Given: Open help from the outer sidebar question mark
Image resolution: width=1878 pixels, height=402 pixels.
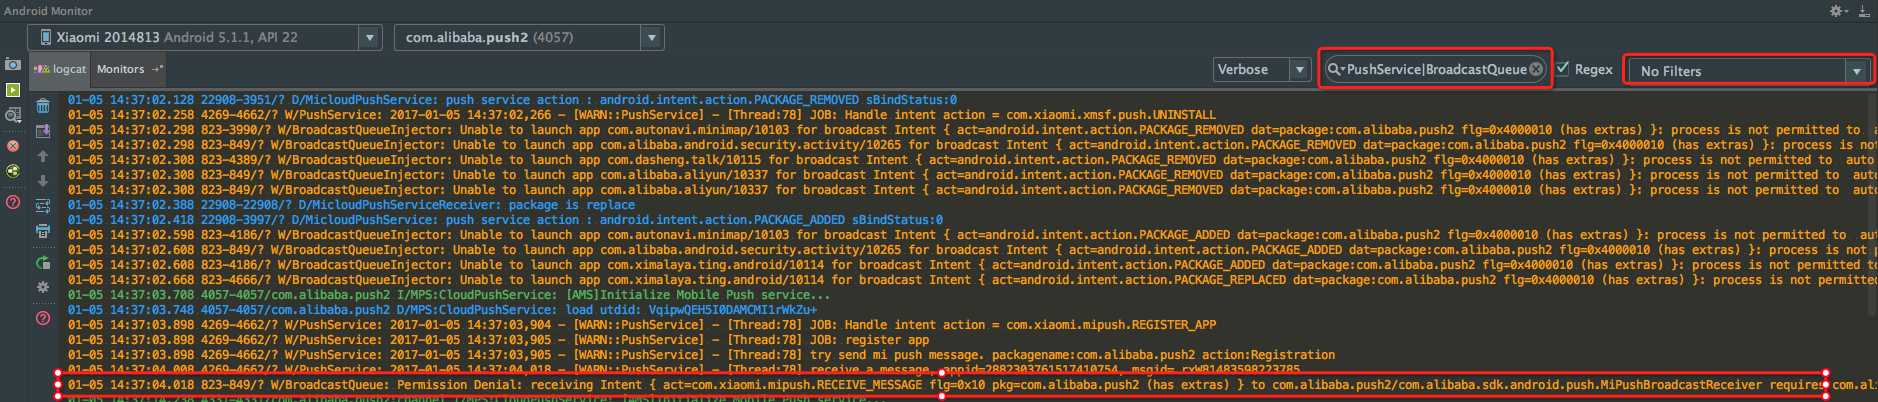Looking at the screenshot, I should click(x=13, y=202).
